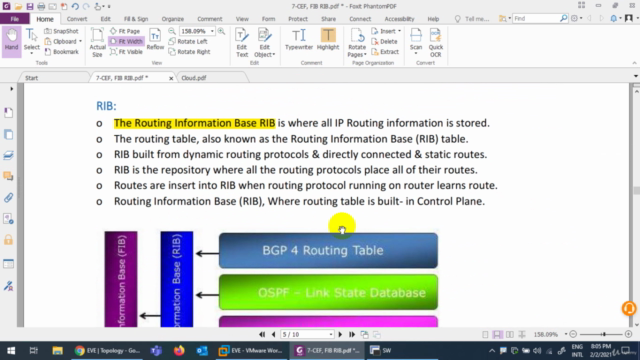Switch to the Comment ribbon tab
This screenshot has width=640, height=360.
point(210,19)
